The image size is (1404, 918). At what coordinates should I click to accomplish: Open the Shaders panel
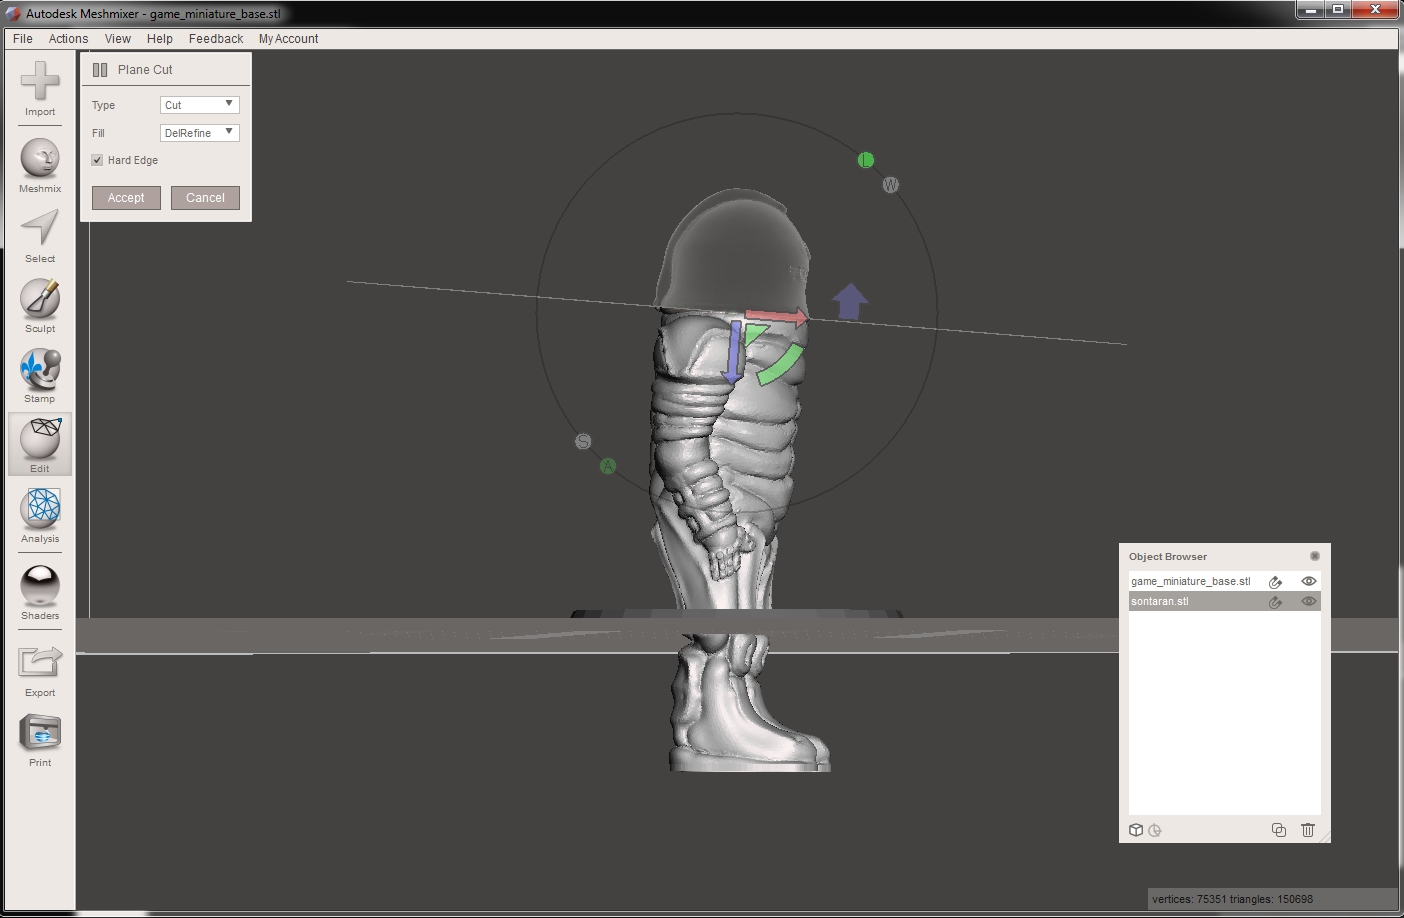coord(40,593)
